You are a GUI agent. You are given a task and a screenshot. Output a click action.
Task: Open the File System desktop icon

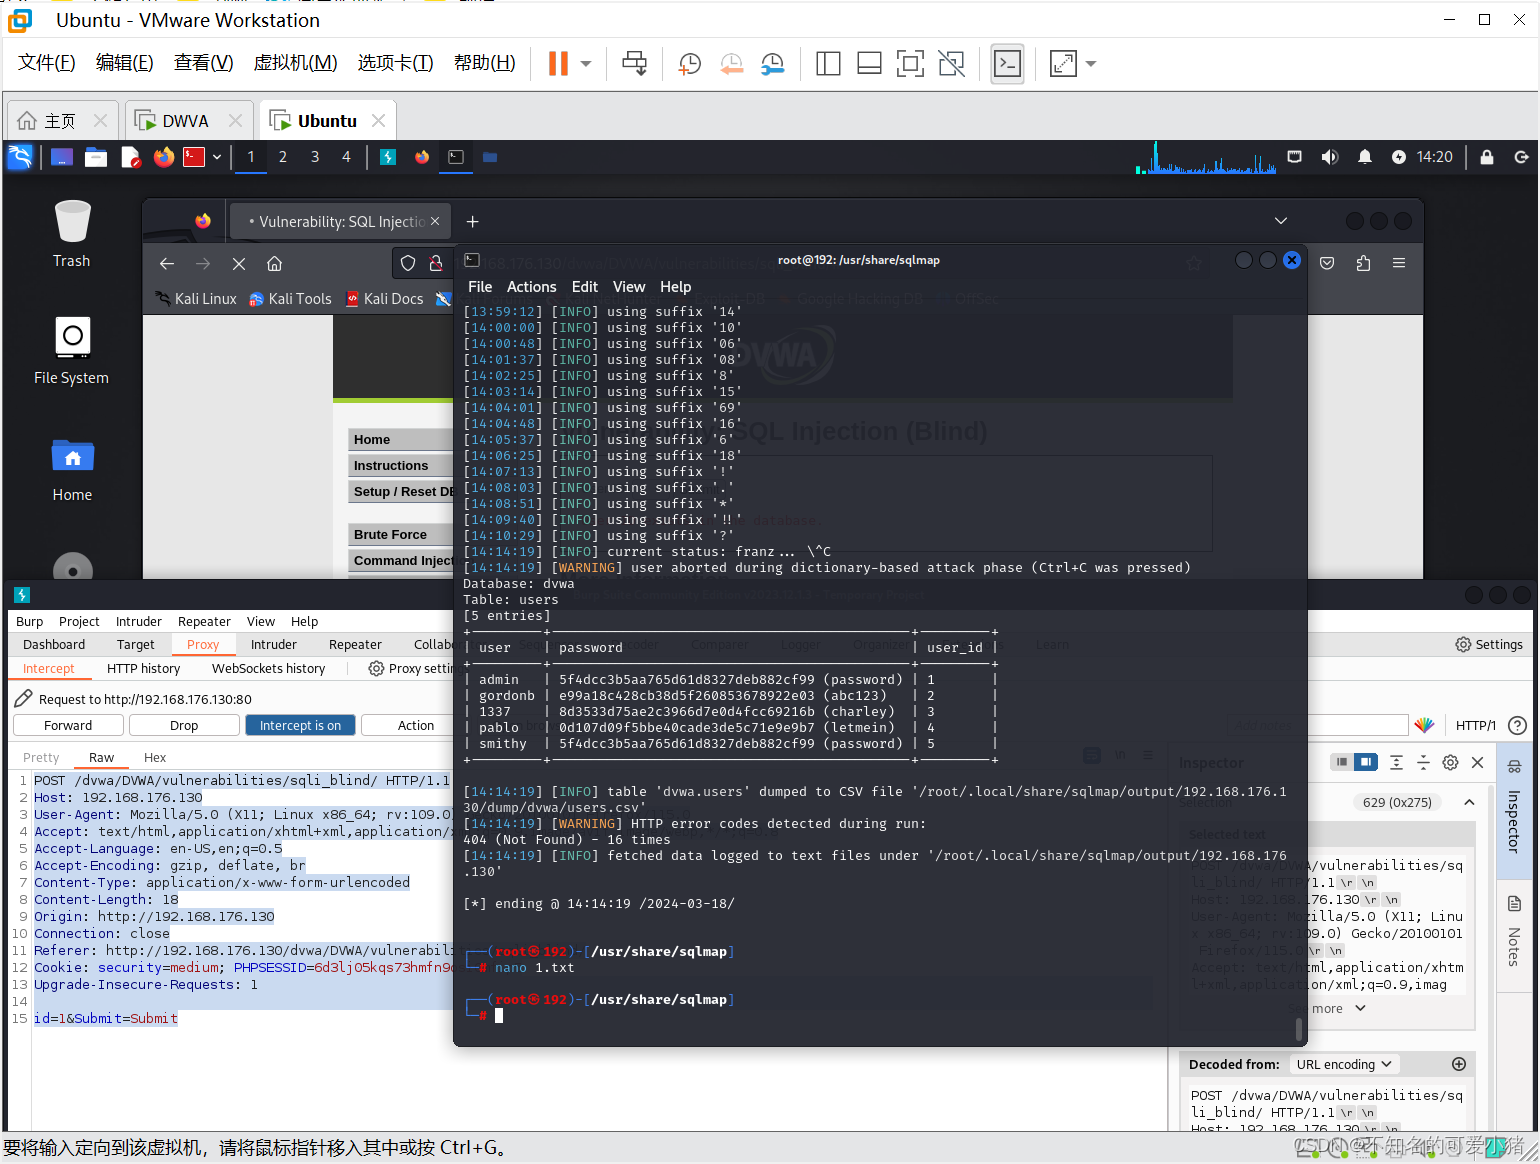click(72, 351)
